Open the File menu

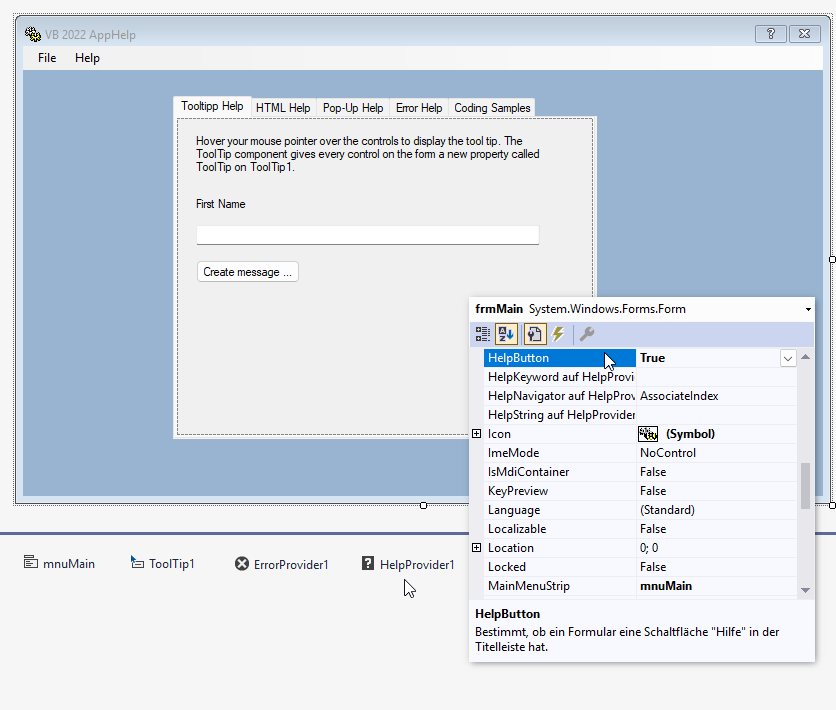(x=47, y=58)
